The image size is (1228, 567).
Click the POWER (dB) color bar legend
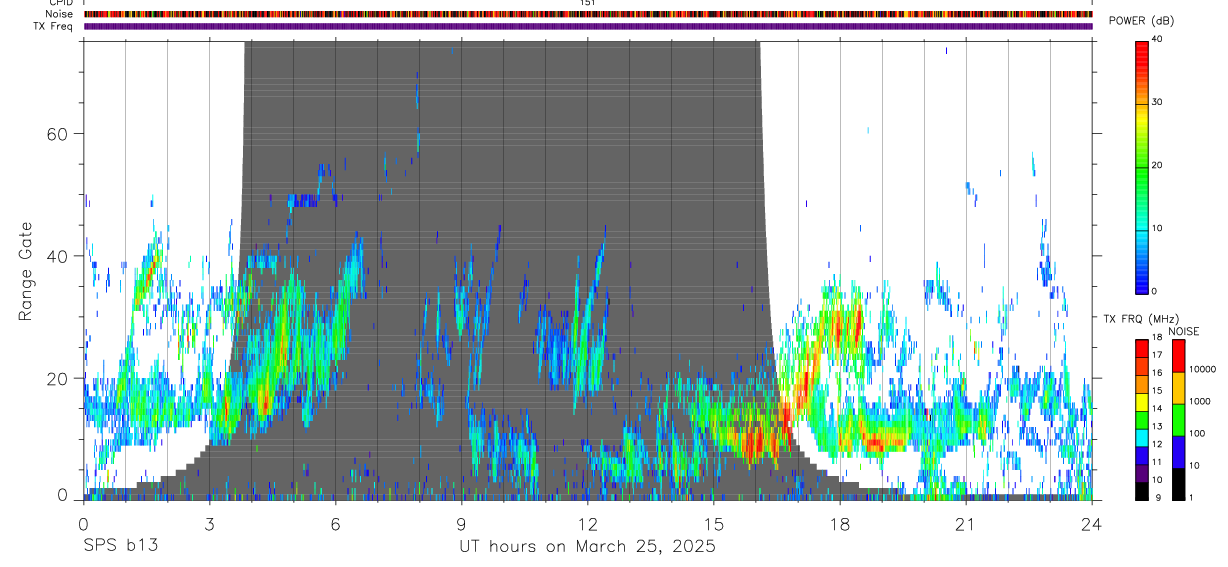[x=1142, y=166]
